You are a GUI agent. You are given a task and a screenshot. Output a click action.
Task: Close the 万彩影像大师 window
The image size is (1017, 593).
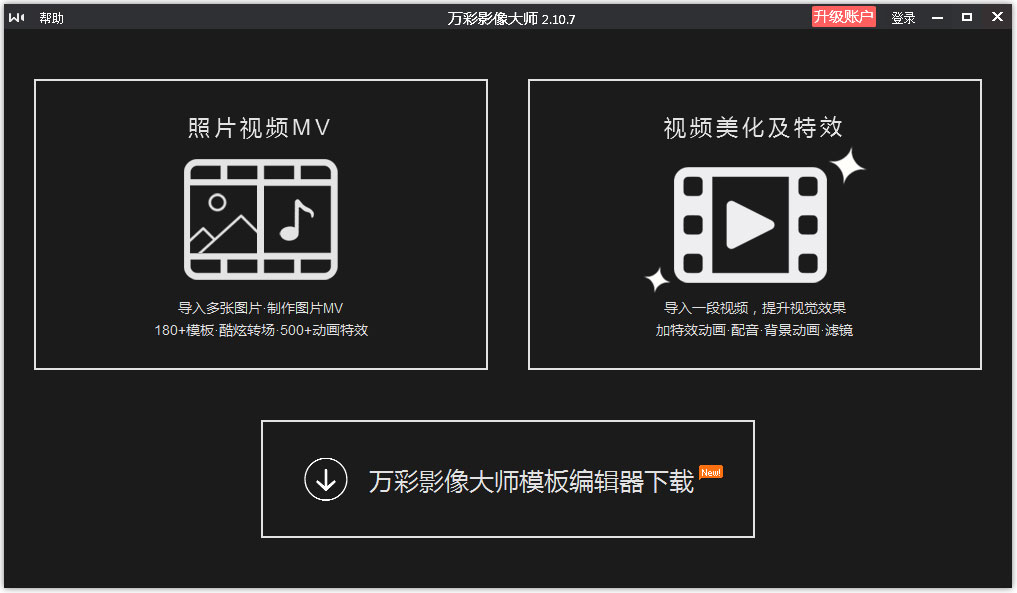[998, 17]
